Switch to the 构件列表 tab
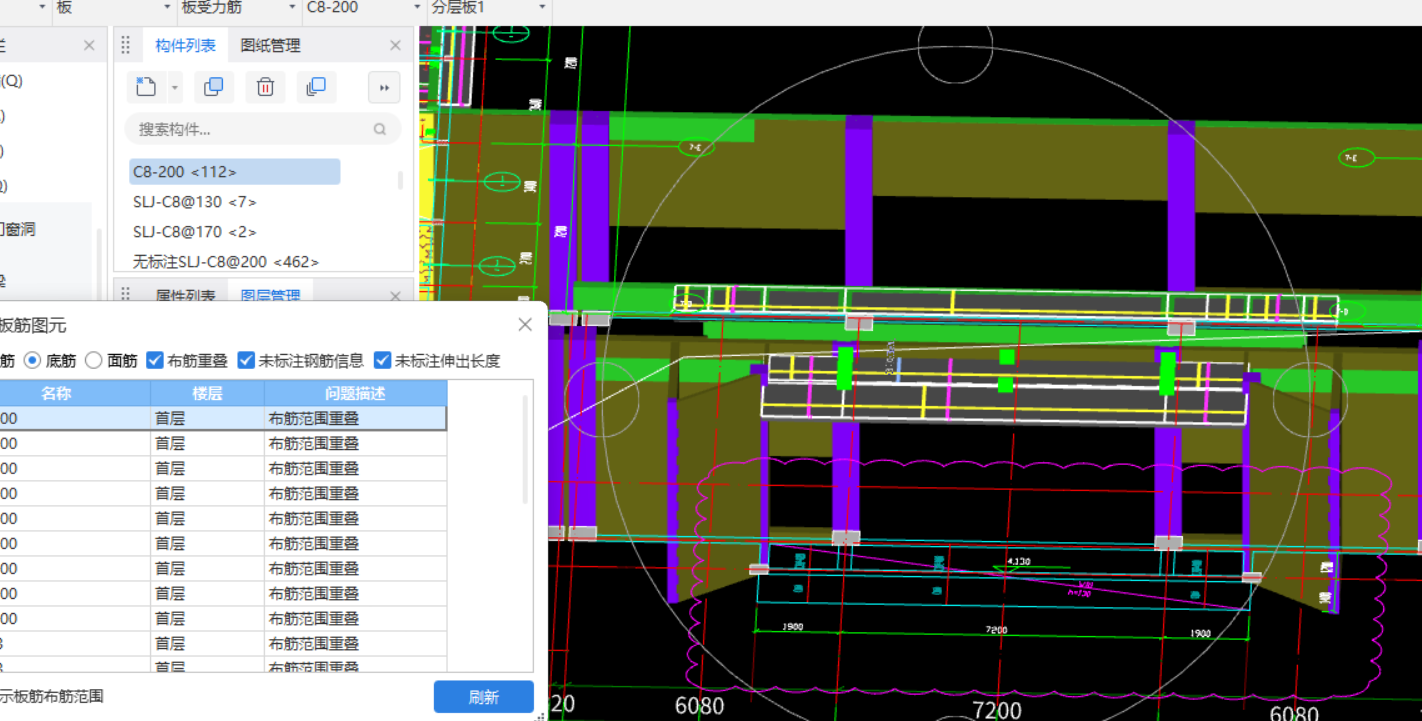Screen dimensions: 1422x721 click(185, 45)
